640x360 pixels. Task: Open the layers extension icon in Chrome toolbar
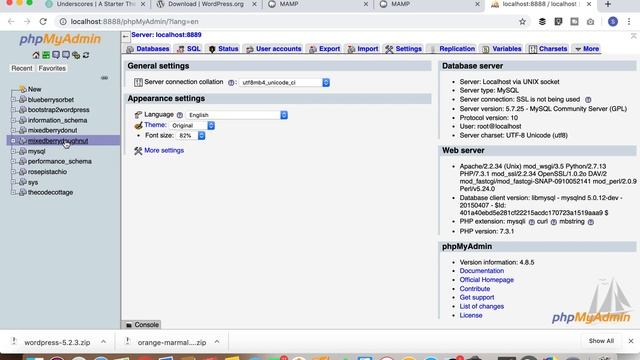(x=542, y=22)
